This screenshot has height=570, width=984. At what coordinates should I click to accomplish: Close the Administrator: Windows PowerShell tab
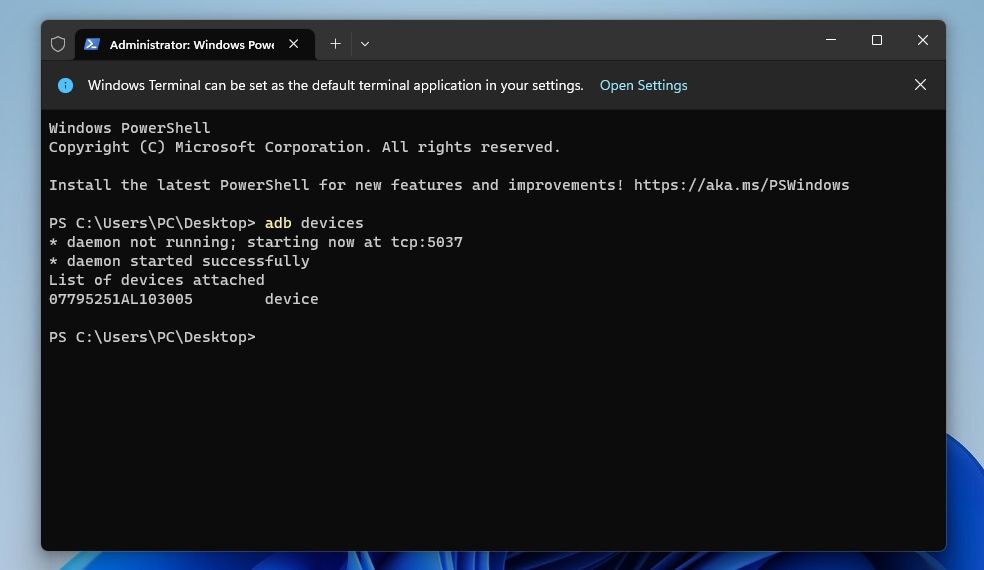tap(294, 44)
